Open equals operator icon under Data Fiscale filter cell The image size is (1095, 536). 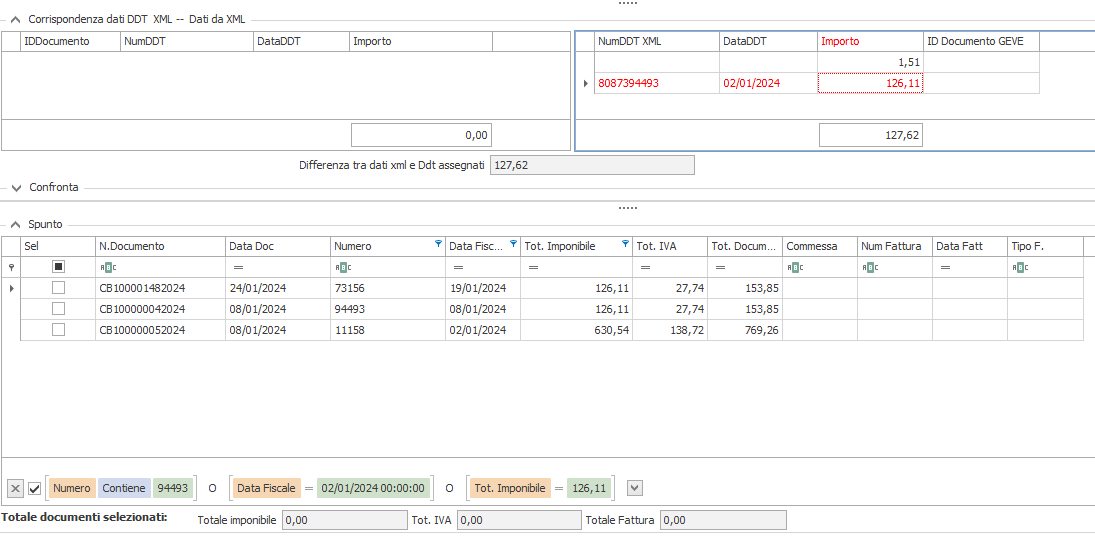458,267
